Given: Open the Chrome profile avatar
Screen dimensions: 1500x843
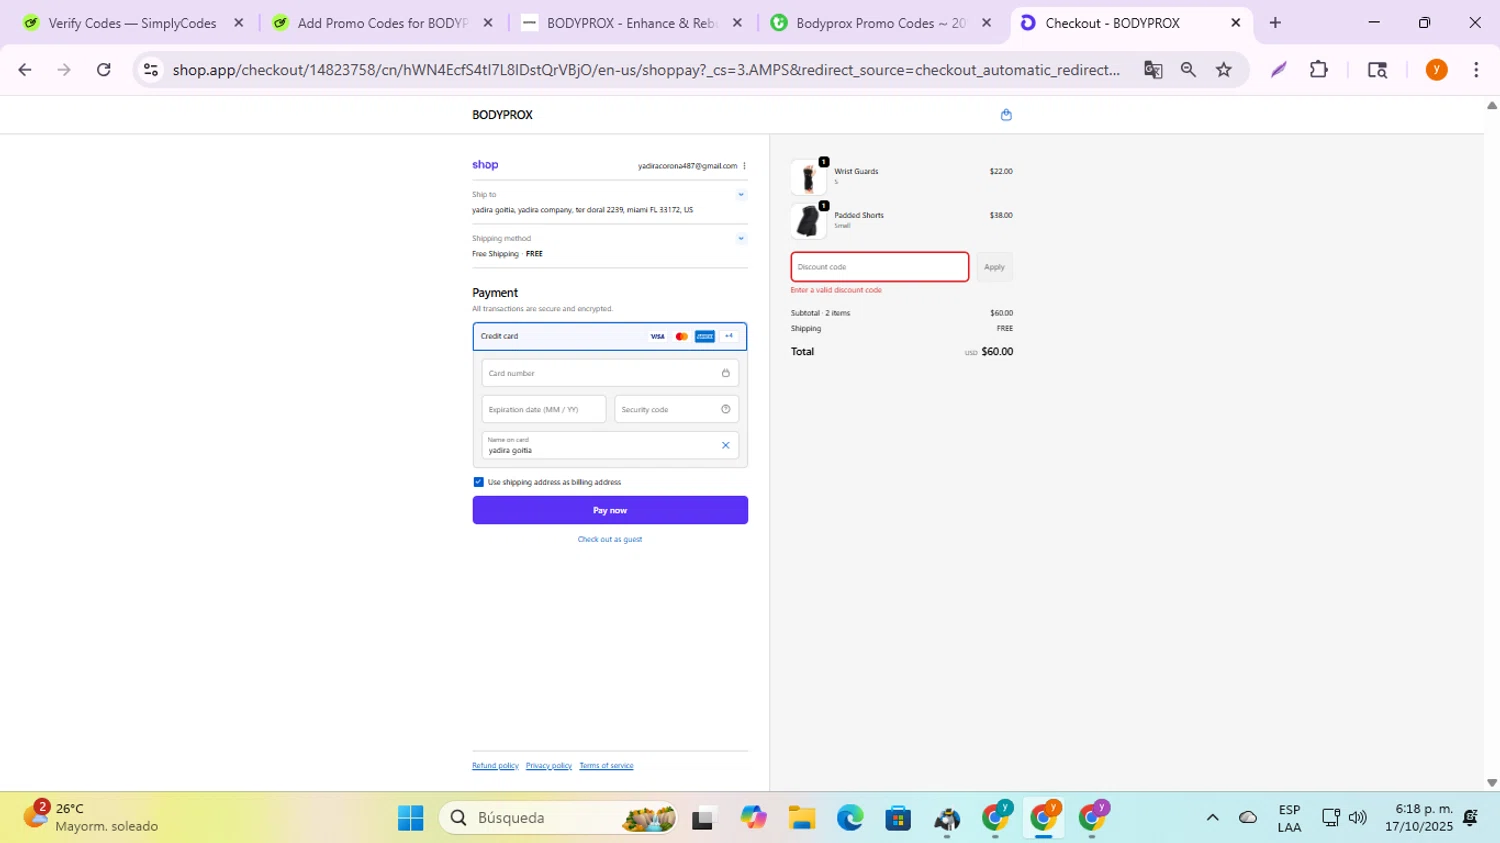Looking at the screenshot, I should [1437, 70].
